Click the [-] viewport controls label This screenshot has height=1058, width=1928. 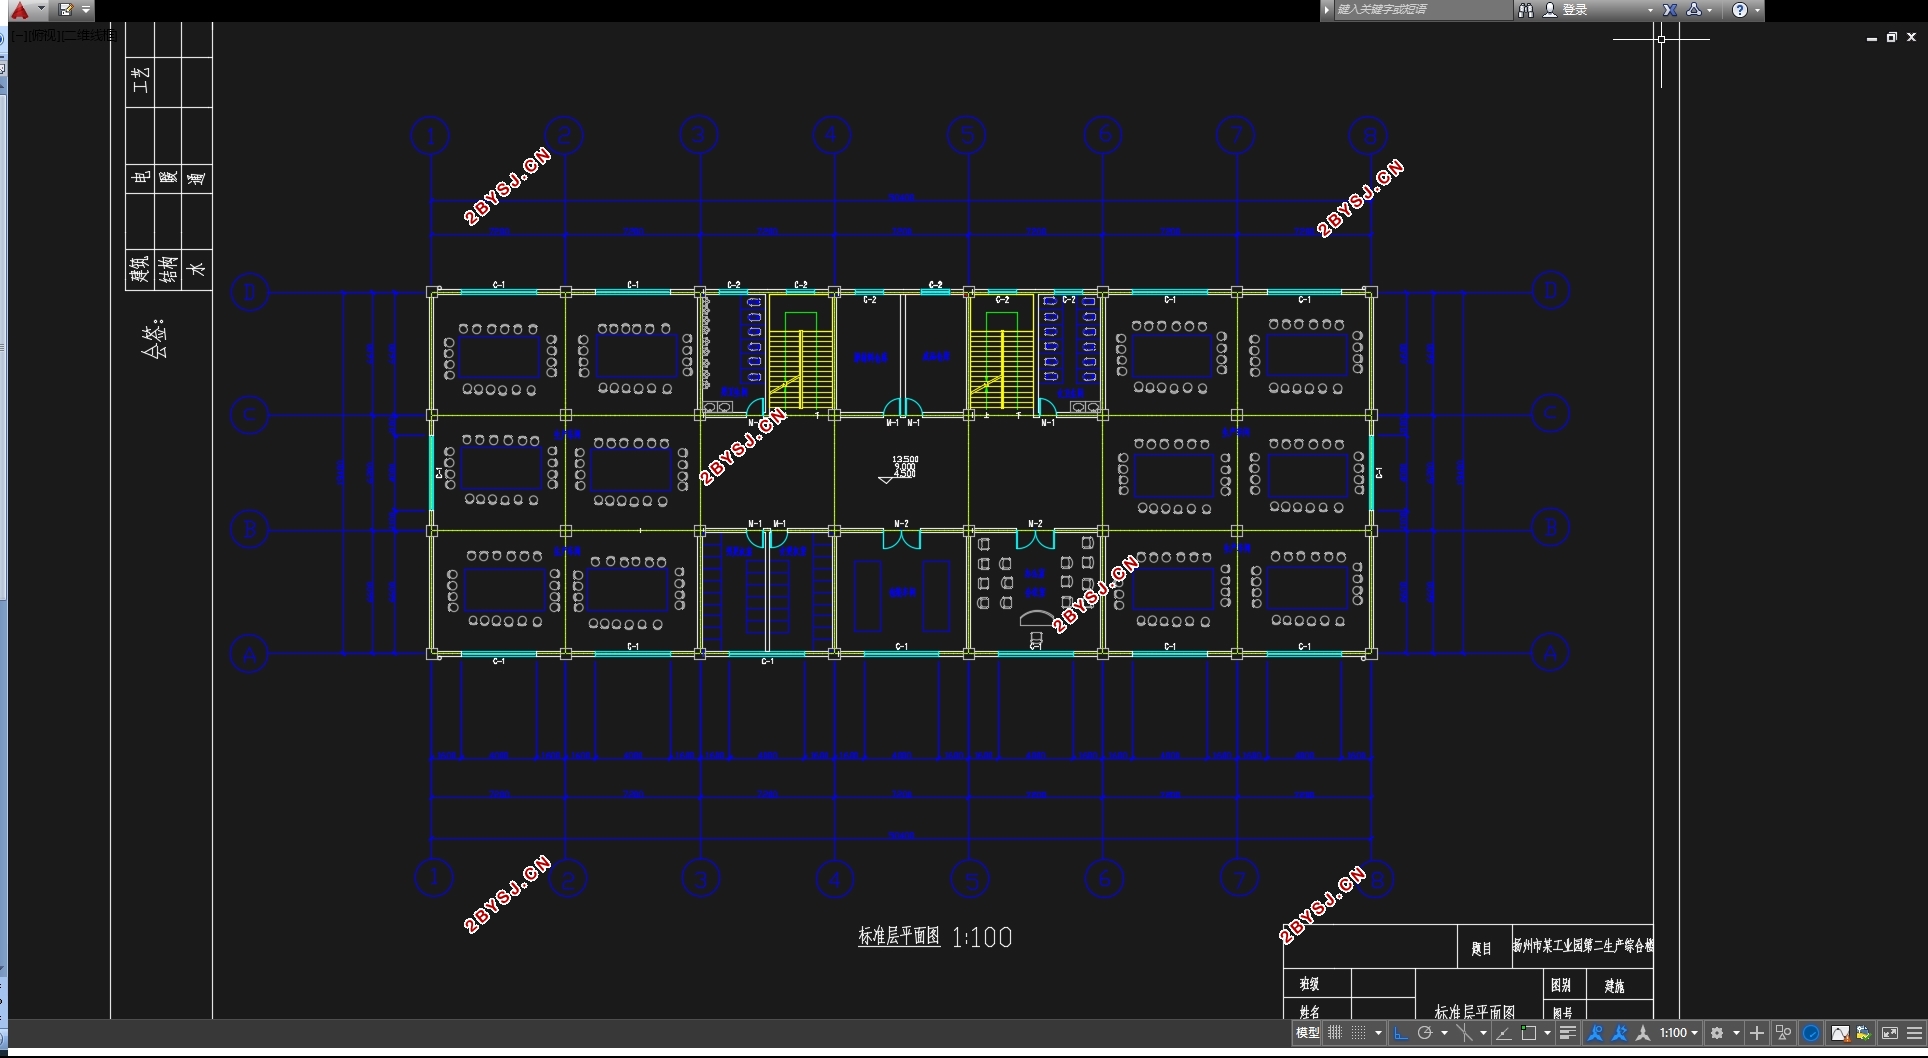18,36
